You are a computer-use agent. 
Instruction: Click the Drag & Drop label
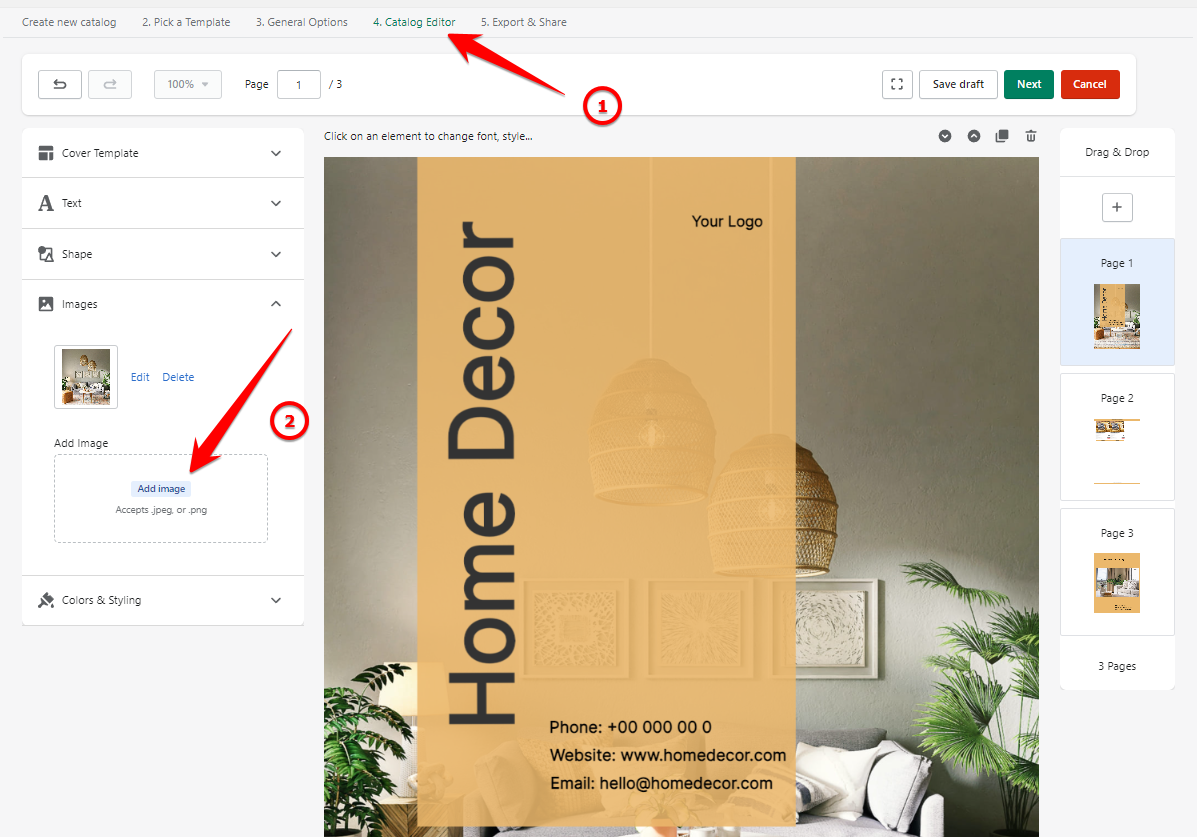(1117, 152)
